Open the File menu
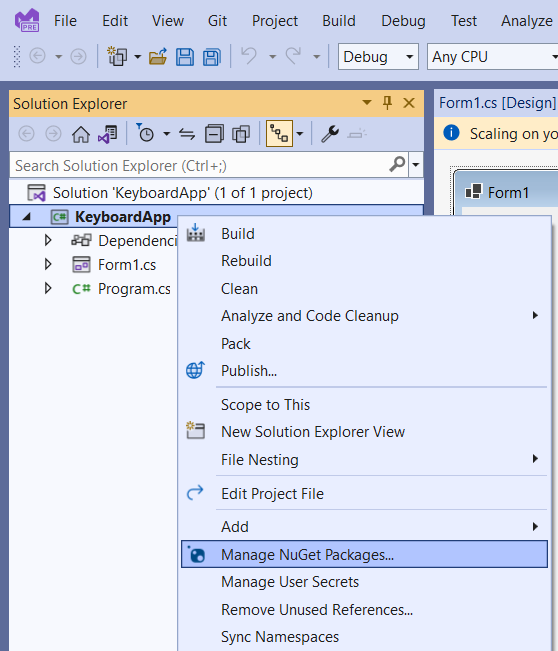The height and width of the screenshot is (651, 558). [x=65, y=21]
